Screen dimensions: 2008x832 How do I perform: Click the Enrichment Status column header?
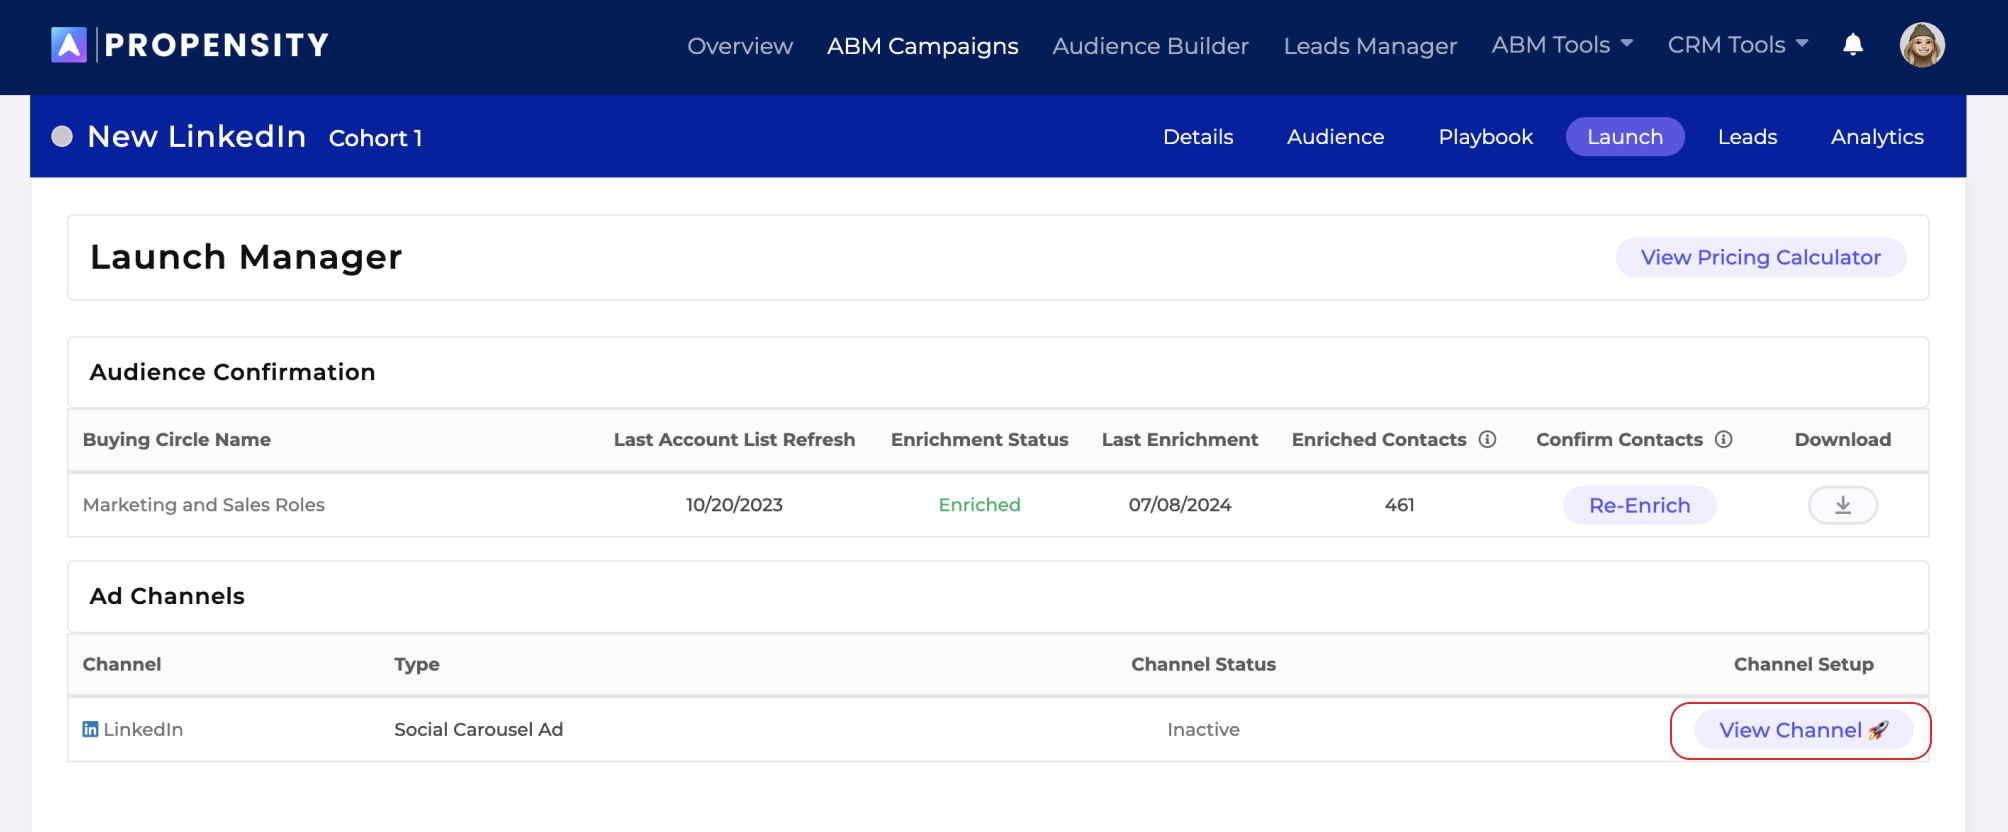click(x=980, y=439)
